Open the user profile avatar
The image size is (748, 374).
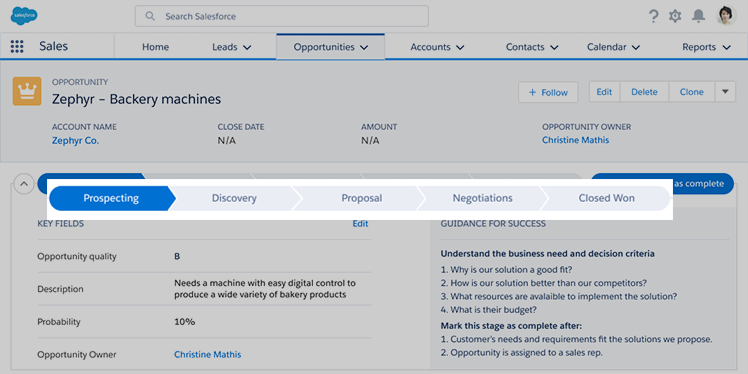point(727,16)
